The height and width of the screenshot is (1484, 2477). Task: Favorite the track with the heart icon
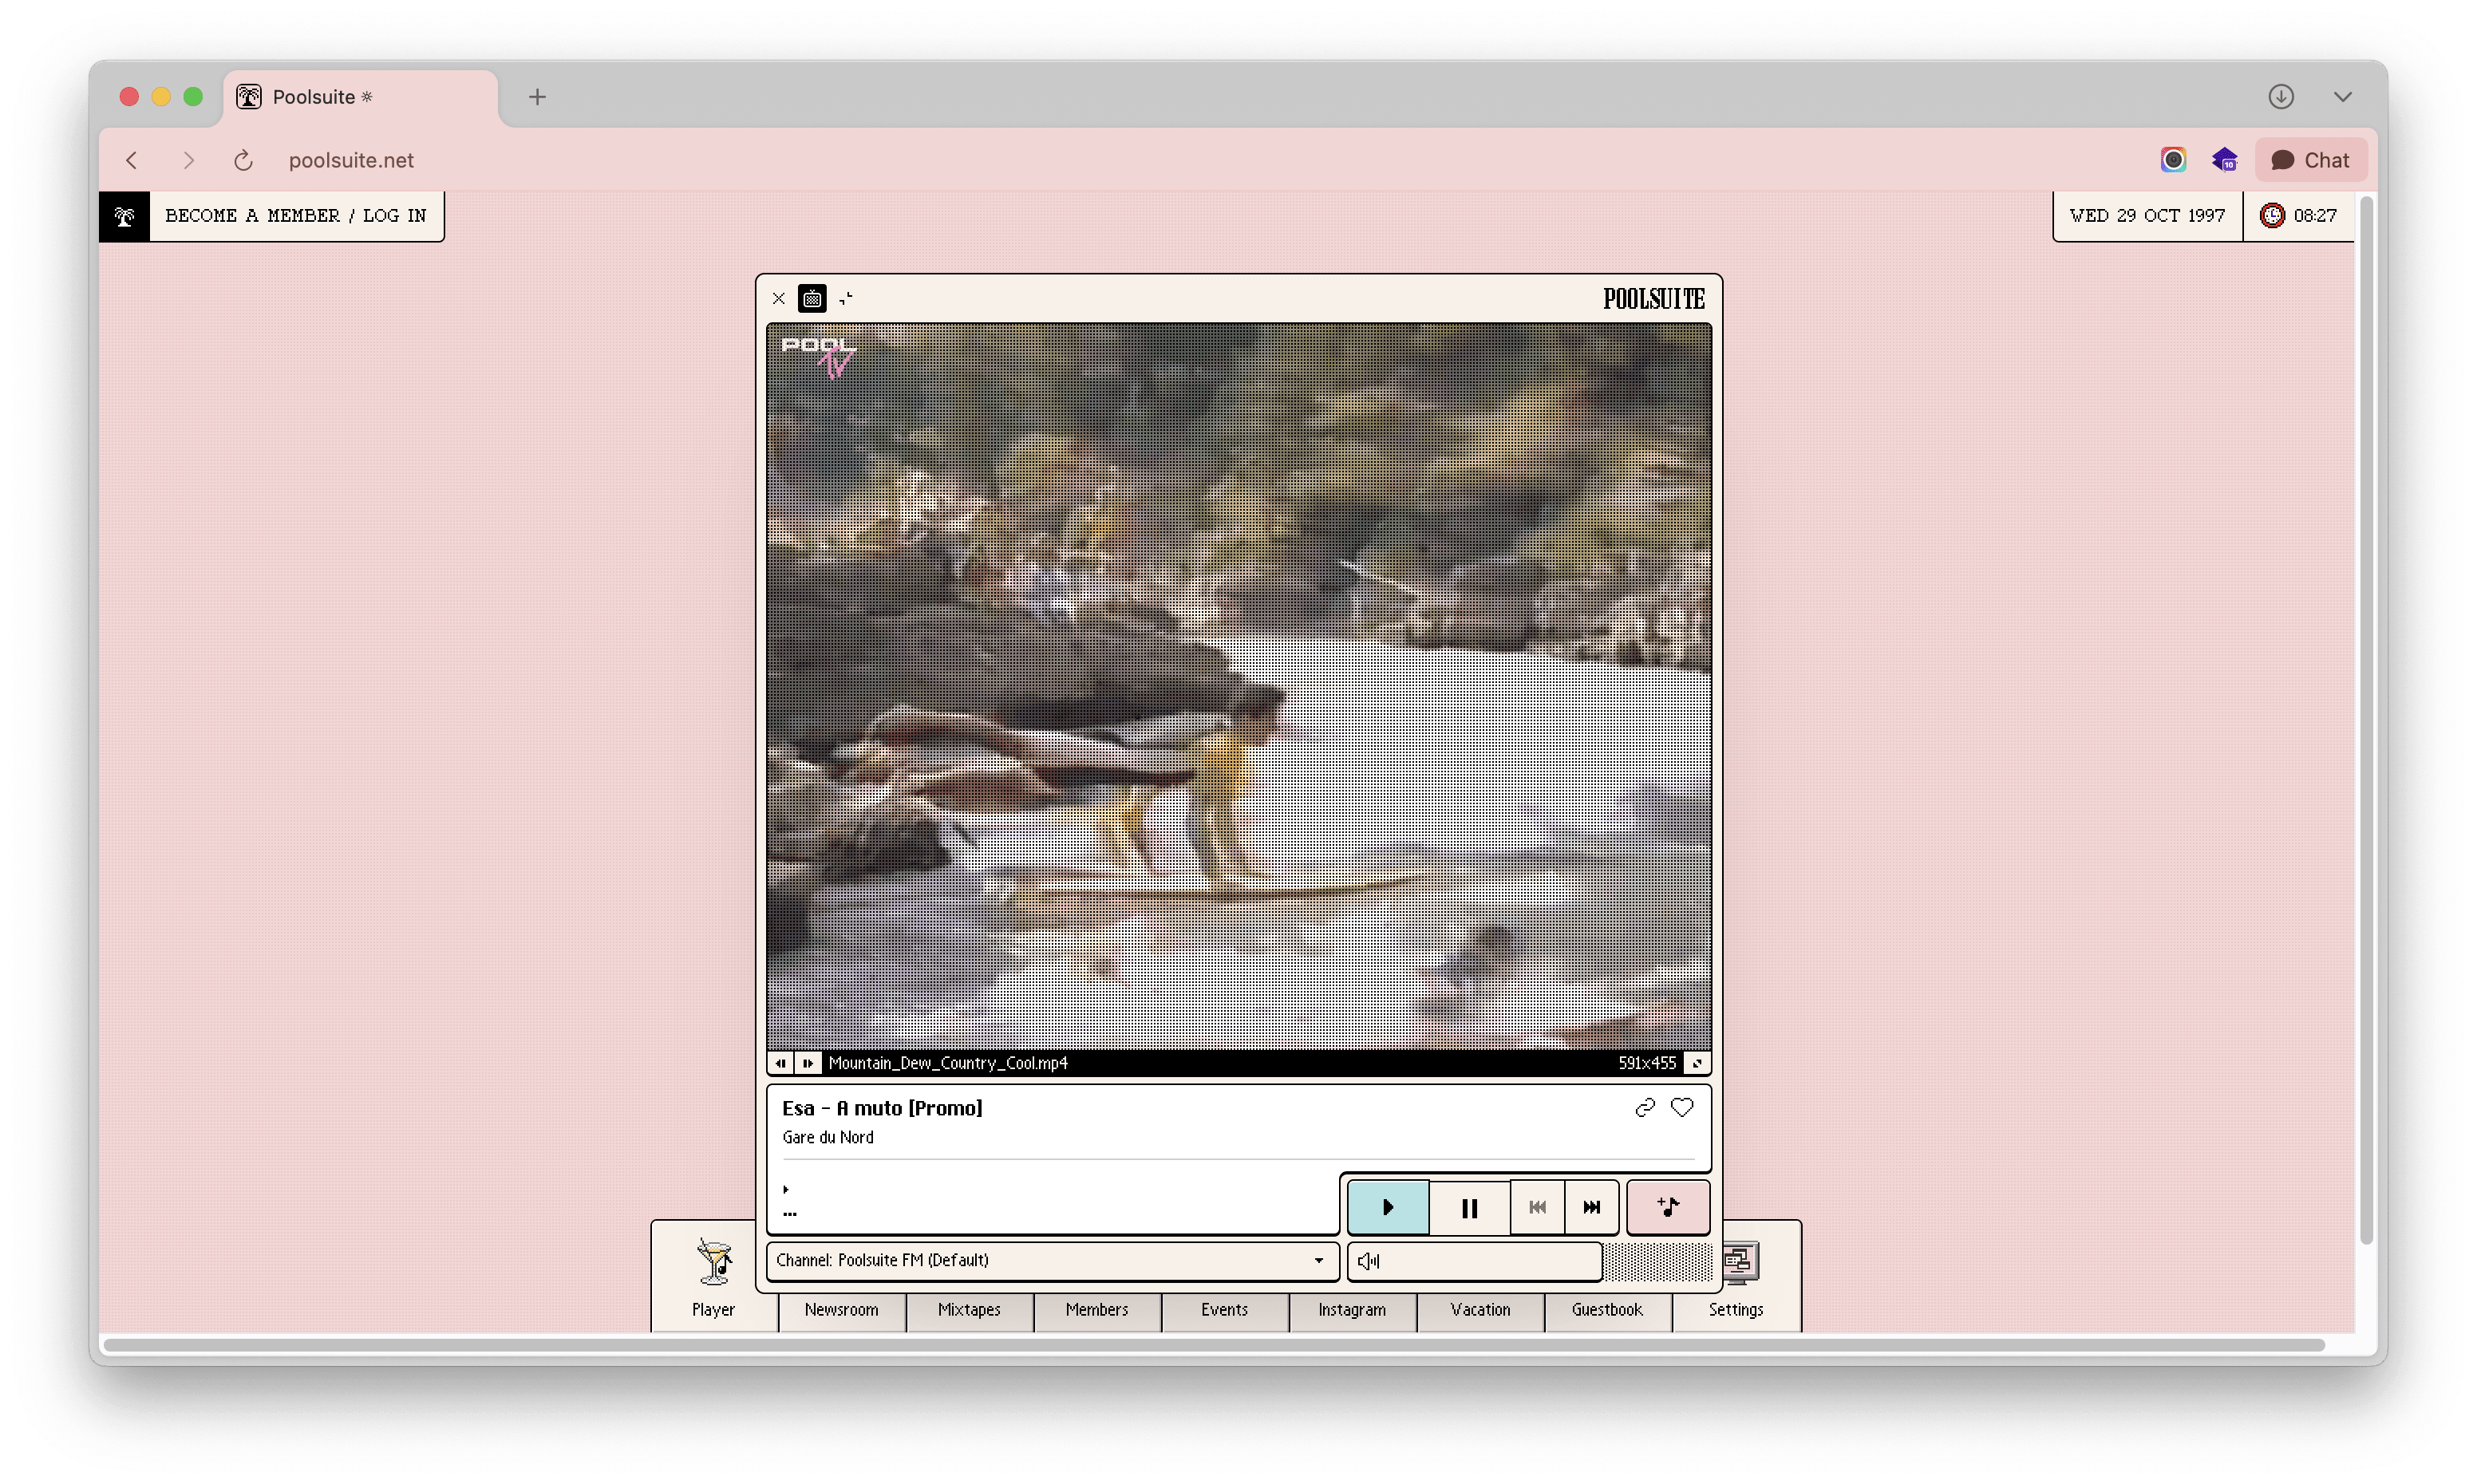1682,1107
